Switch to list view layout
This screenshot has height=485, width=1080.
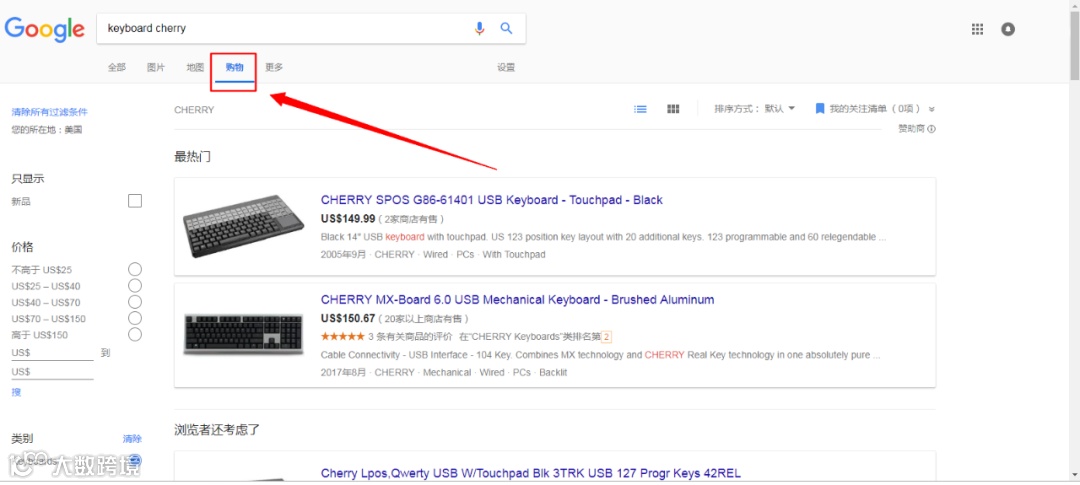[x=641, y=109]
